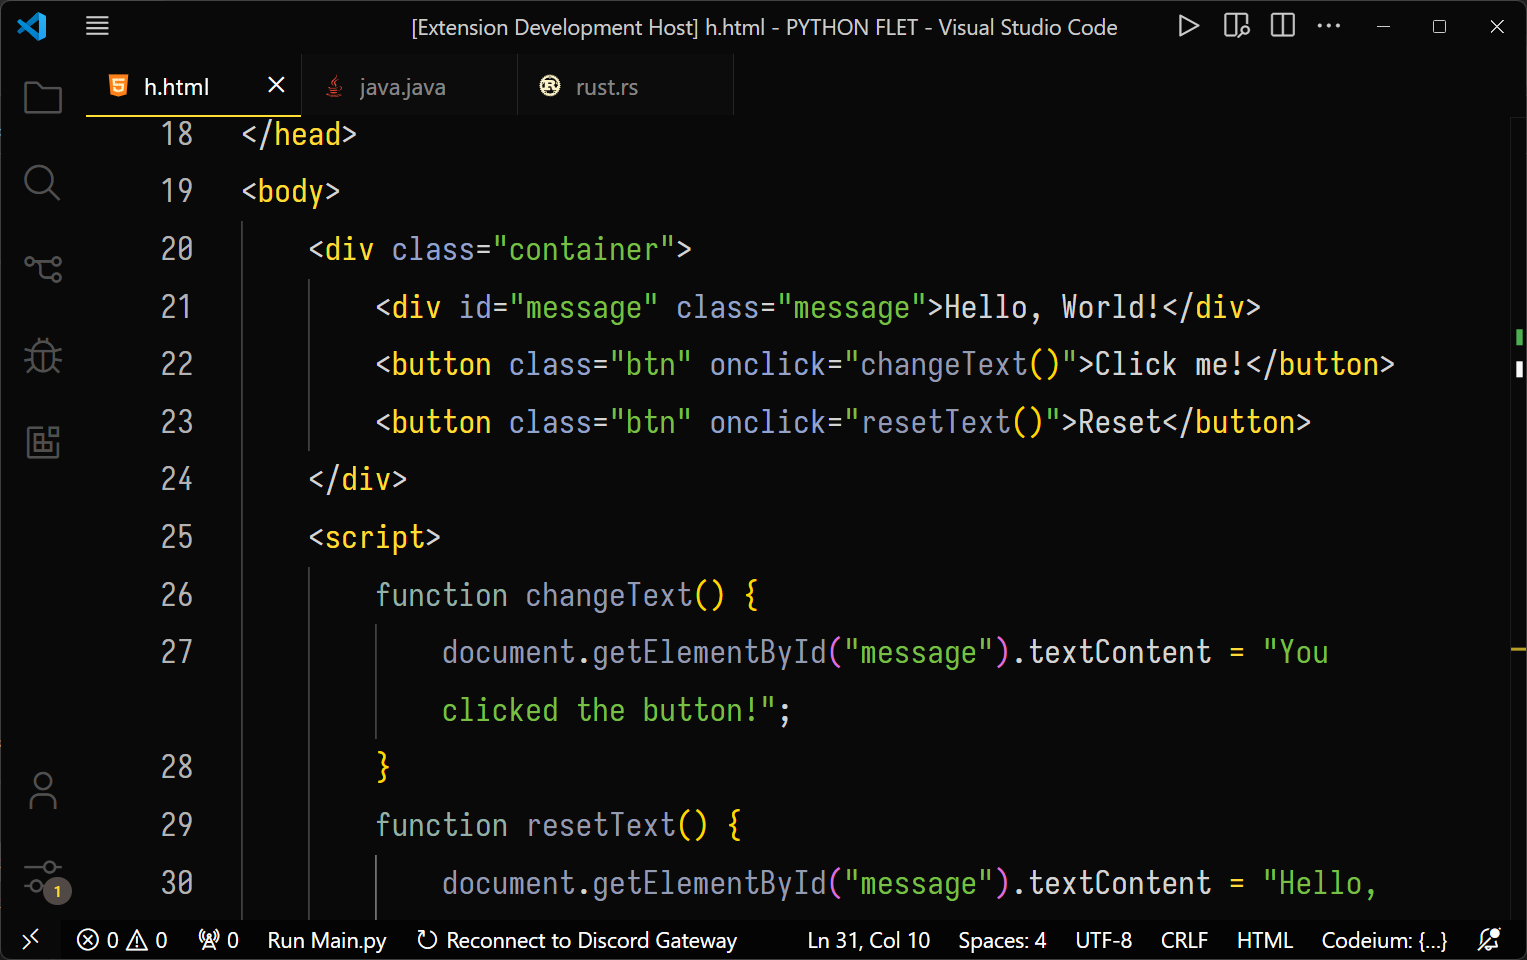Image resolution: width=1527 pixels, height=960 pixels.
Task: Open the Accounts menu icon
Action: 42,790
